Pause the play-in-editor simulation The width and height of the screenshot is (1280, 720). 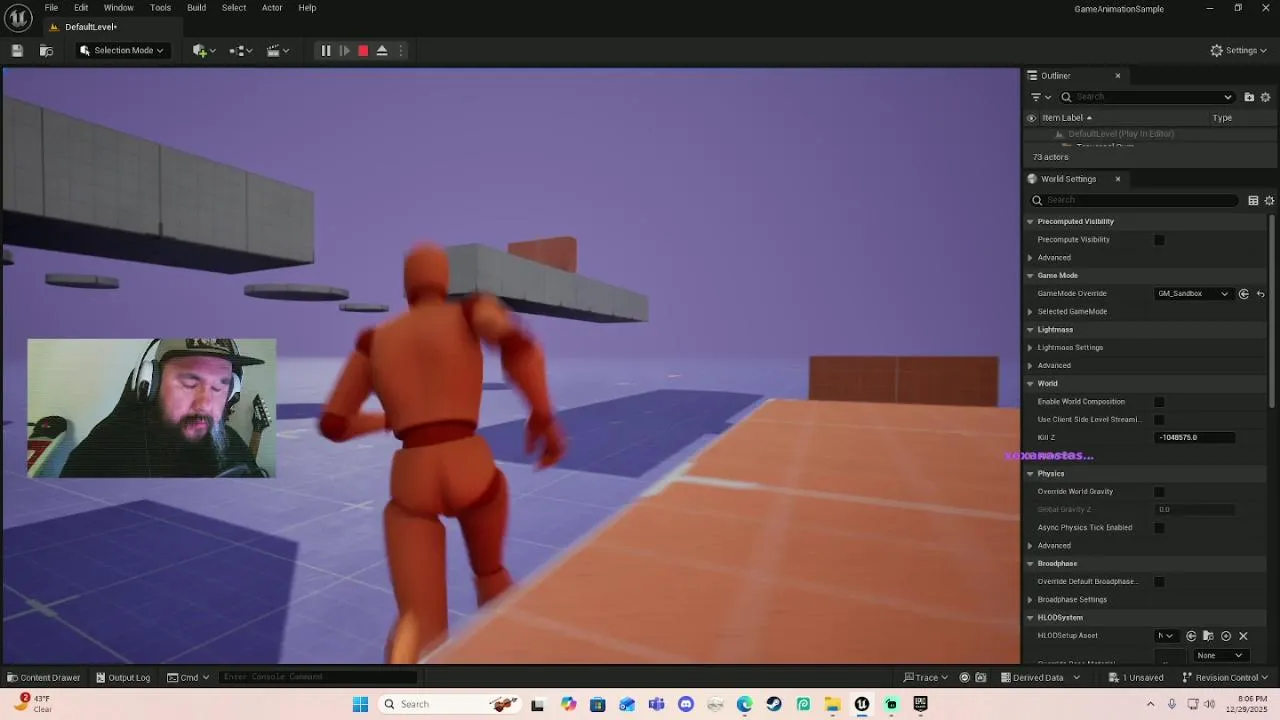coord(325,50)
